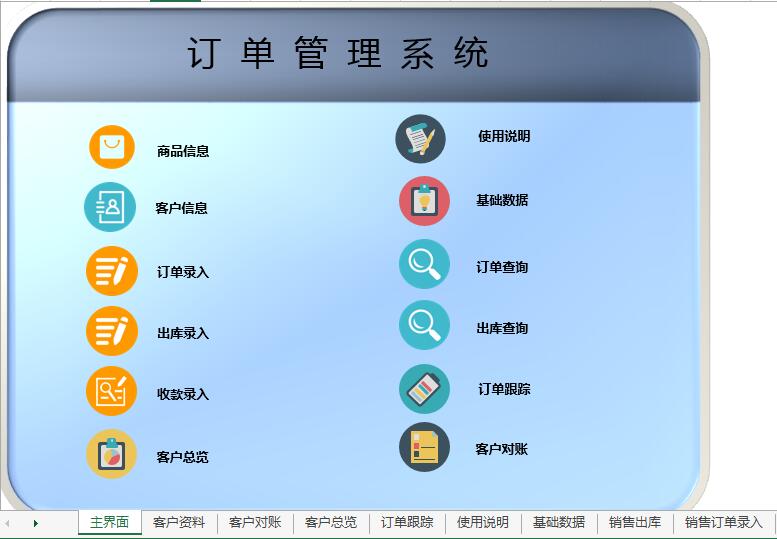Screen dimensions: 777x539
Task: Click the 收款录入 orange icon
Action: click(111, 392)
